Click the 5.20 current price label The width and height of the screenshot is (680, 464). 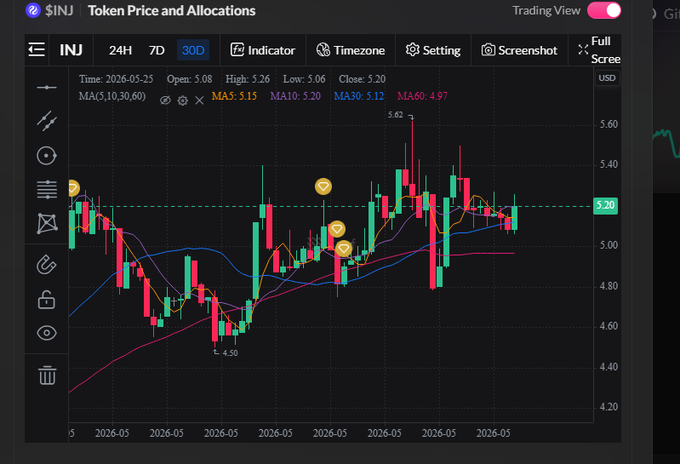[605, 205]
